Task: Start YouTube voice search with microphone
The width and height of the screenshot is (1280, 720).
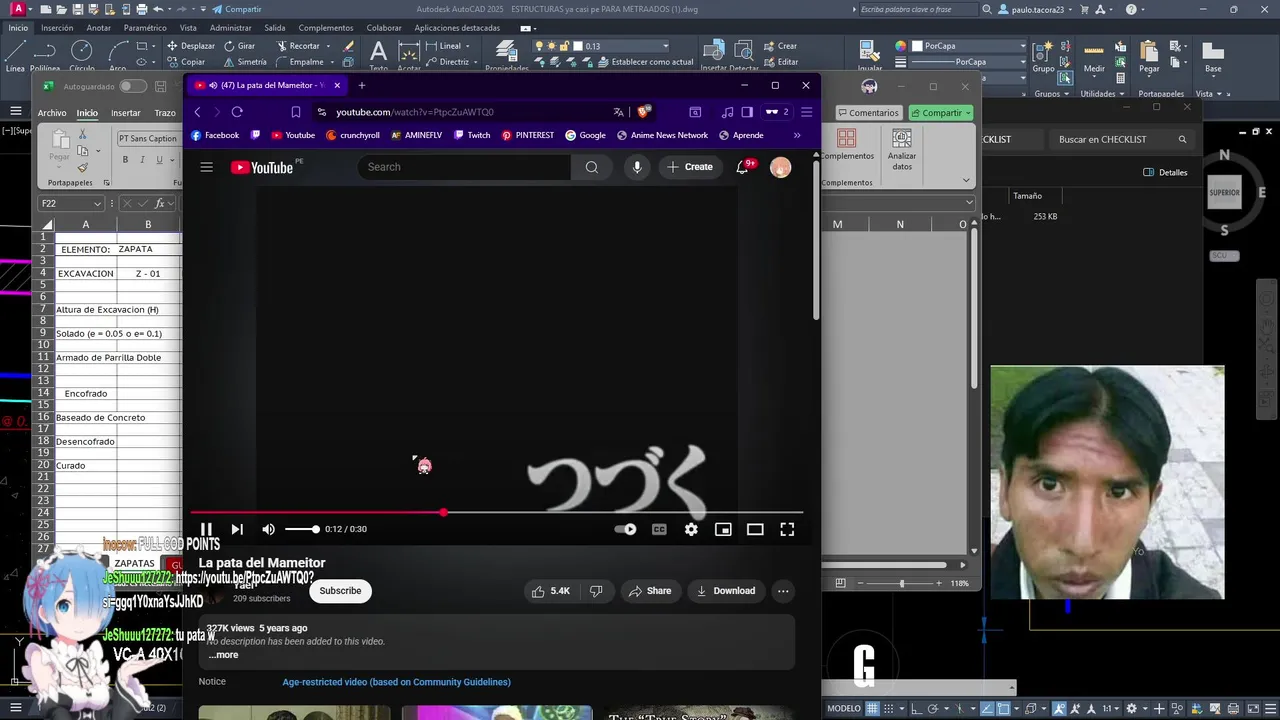Action: 637,167
